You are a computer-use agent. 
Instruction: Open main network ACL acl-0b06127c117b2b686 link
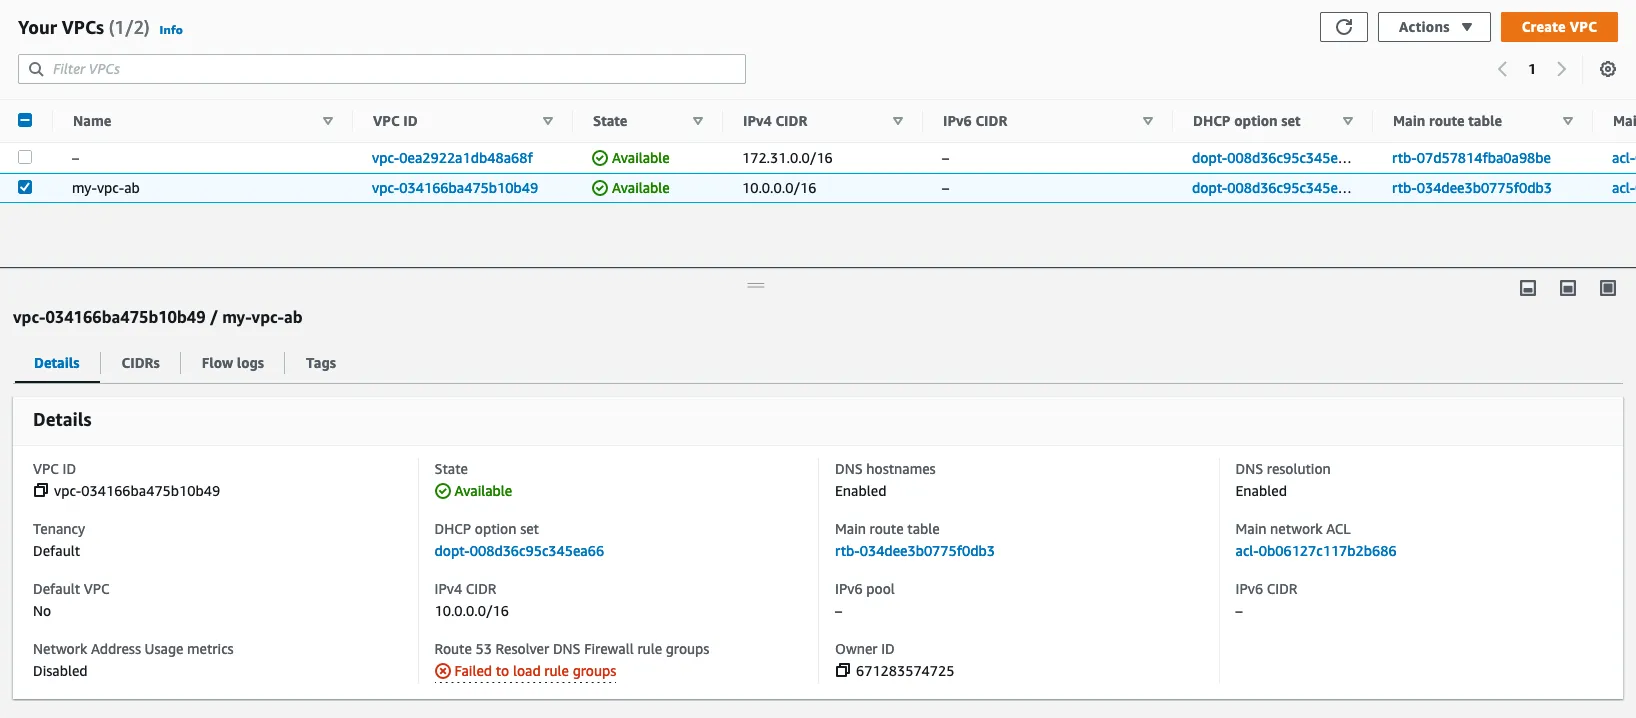click(1315, 551)
